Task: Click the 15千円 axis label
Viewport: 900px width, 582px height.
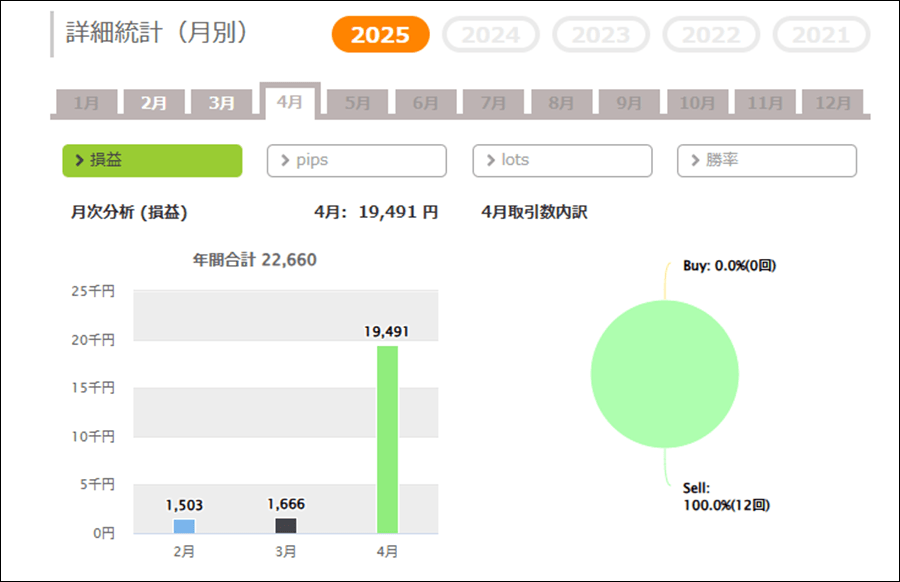Action: tap(93, 387)
